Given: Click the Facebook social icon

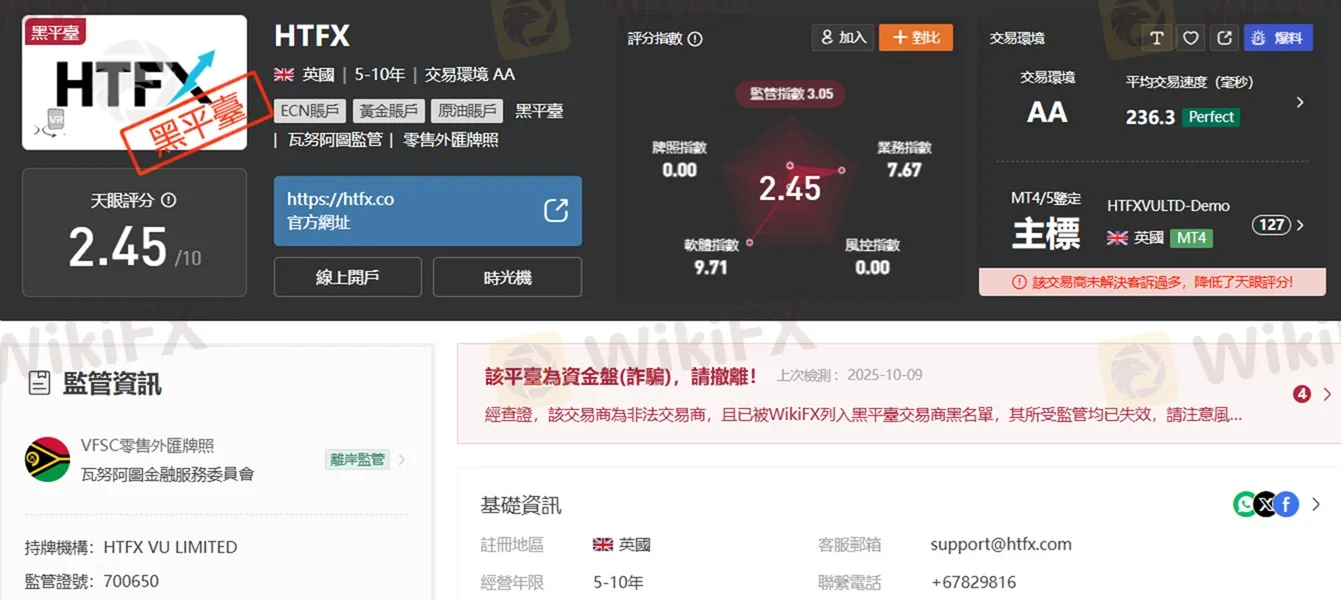Looking at the screenshot, I should pyautogui.click(x=1287, y=504).
